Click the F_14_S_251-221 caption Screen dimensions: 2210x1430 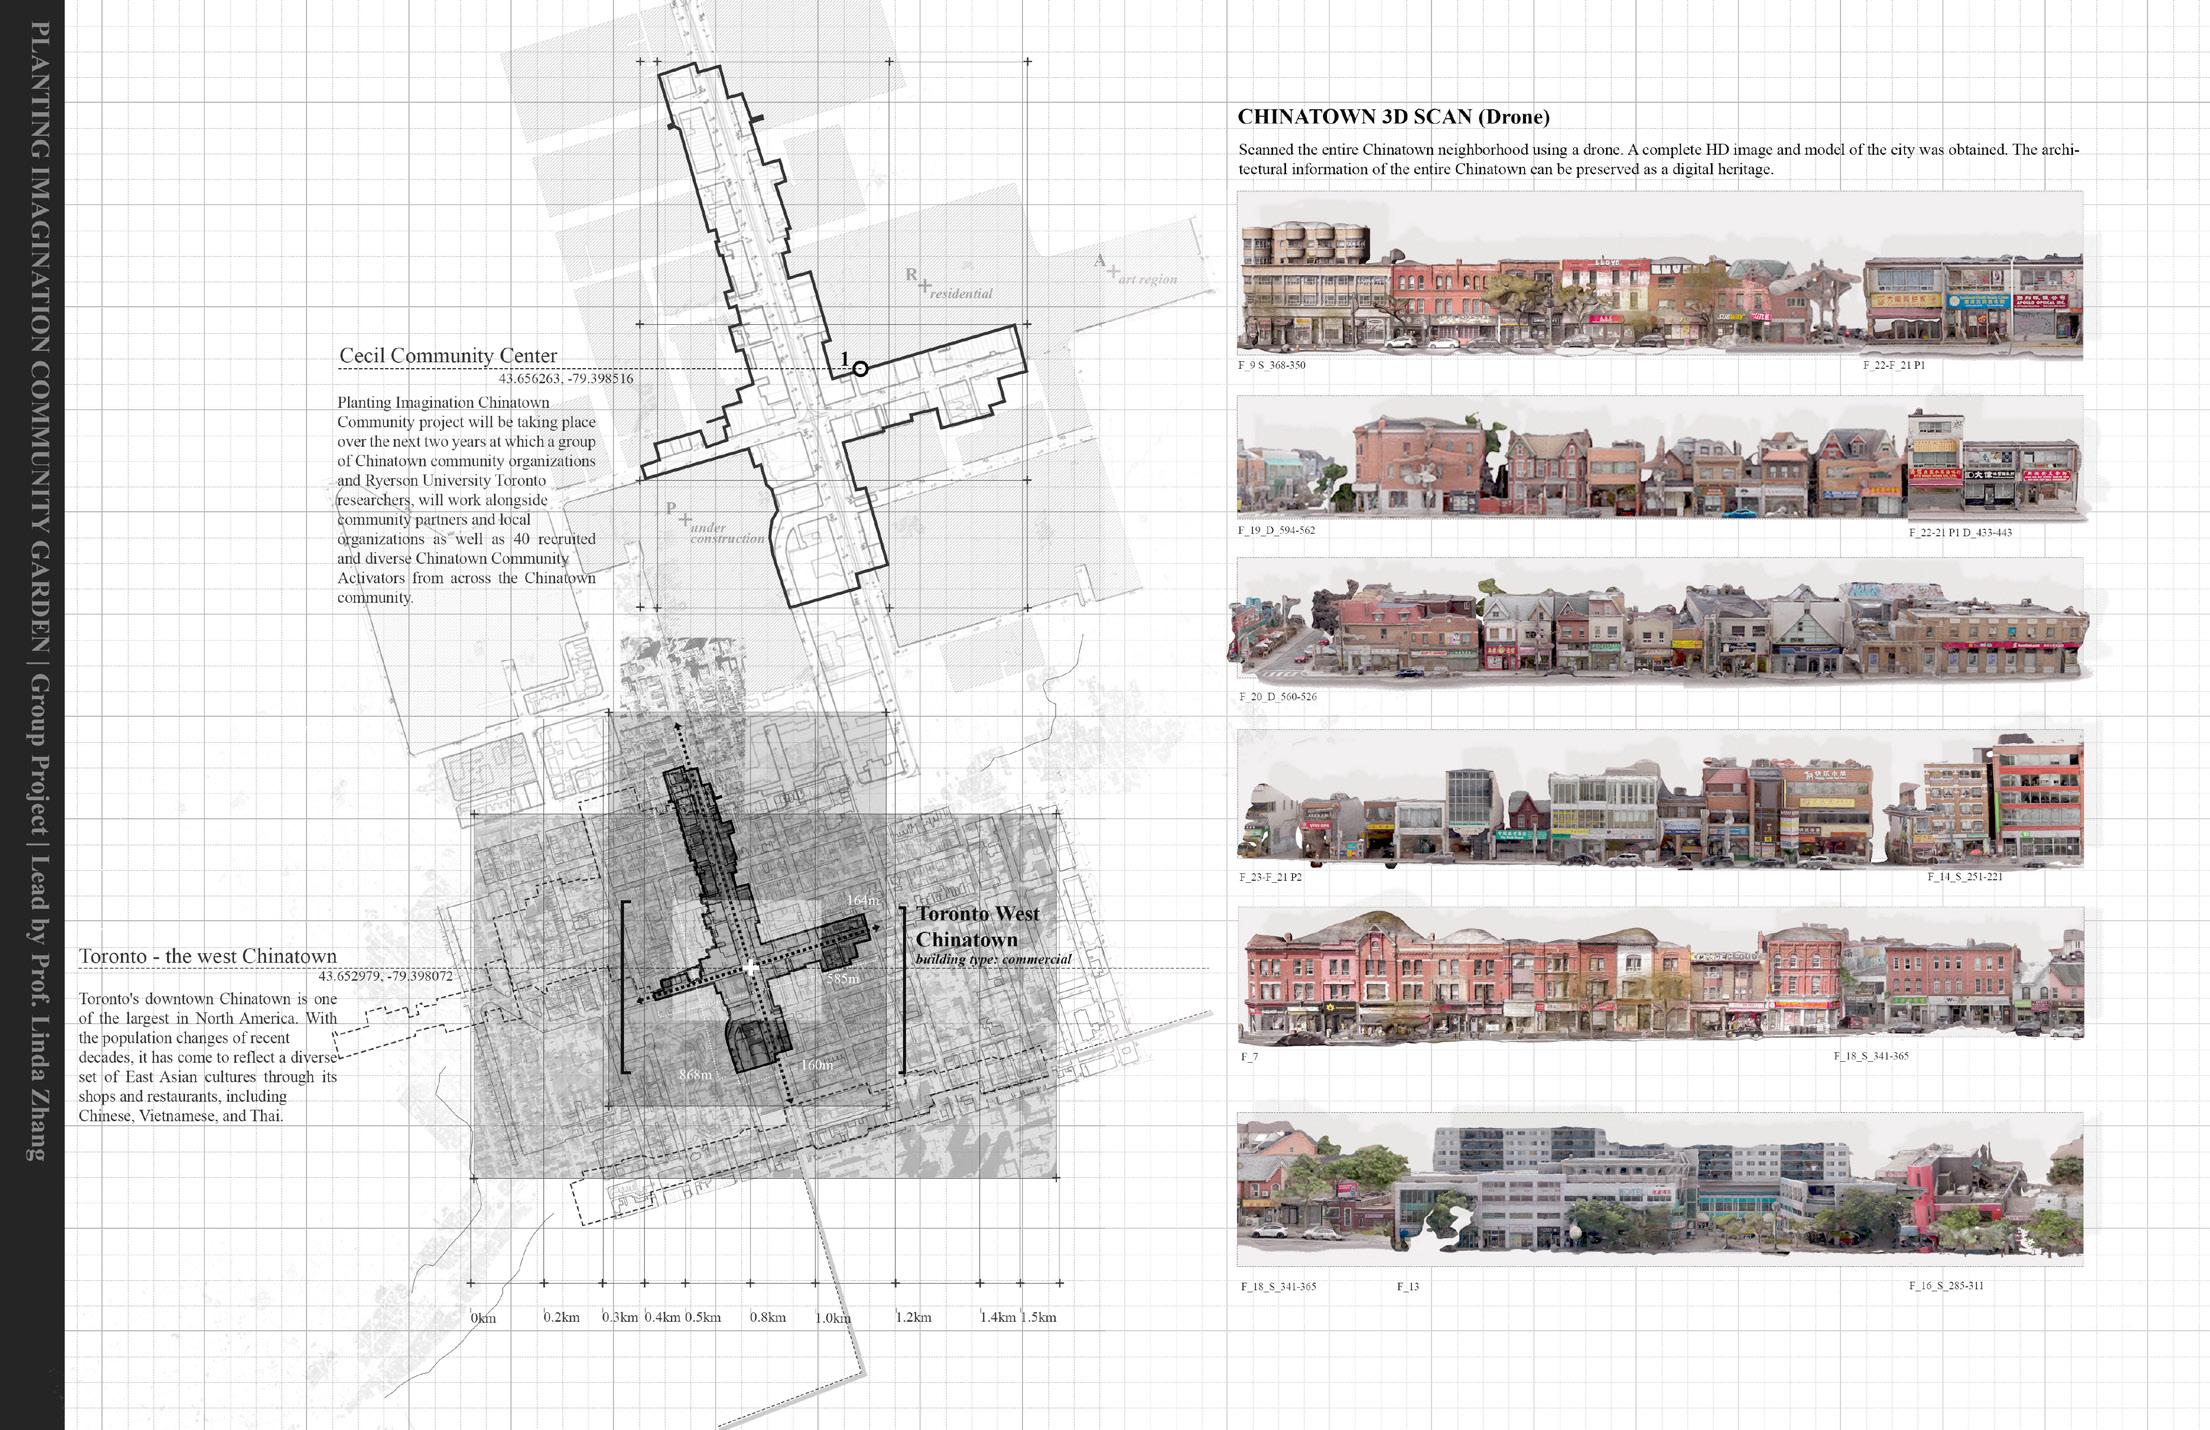(x=1964, y=877)
